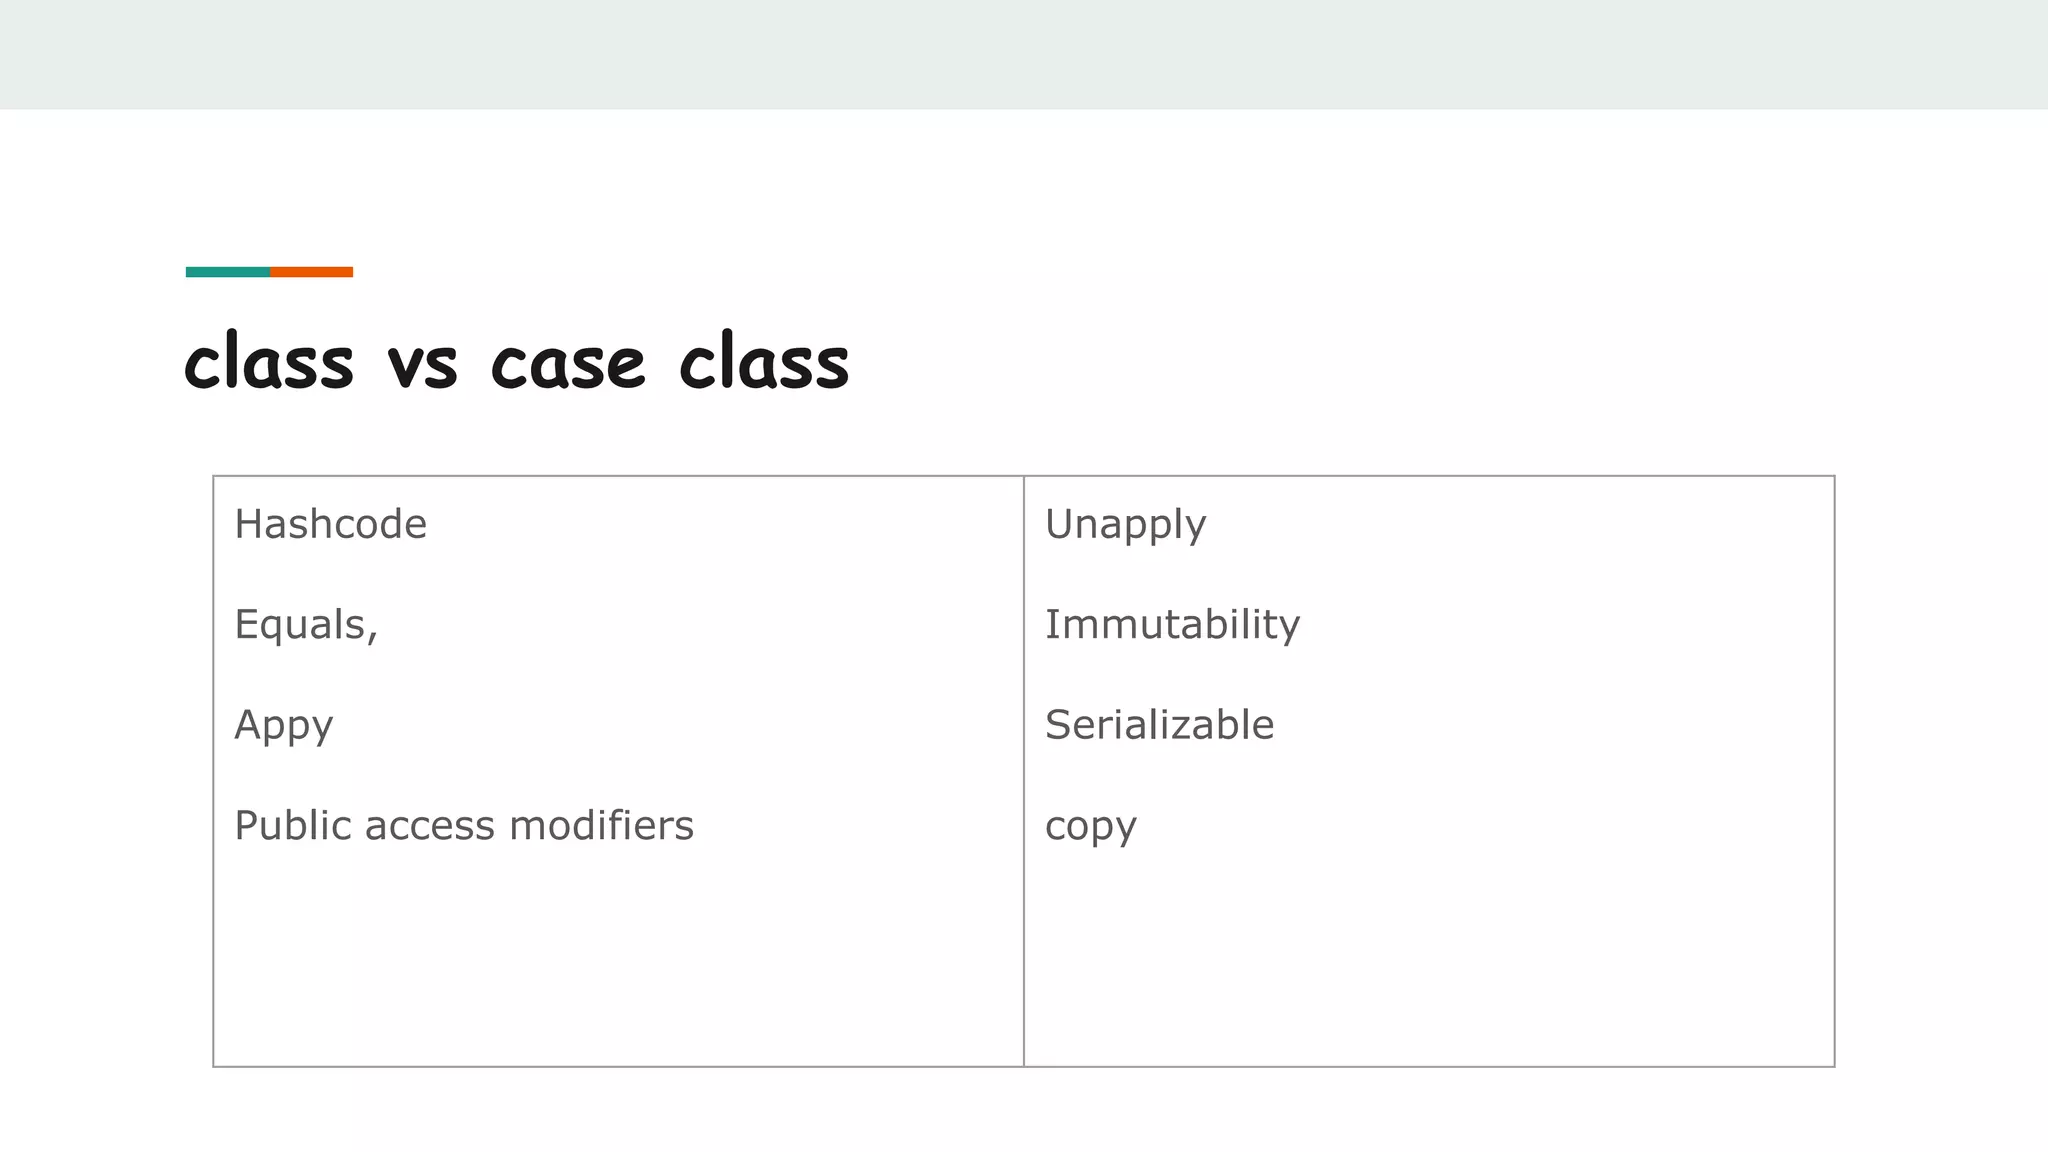
Task: Click the Equals entry in left column
Action: (x=306, y=625)
